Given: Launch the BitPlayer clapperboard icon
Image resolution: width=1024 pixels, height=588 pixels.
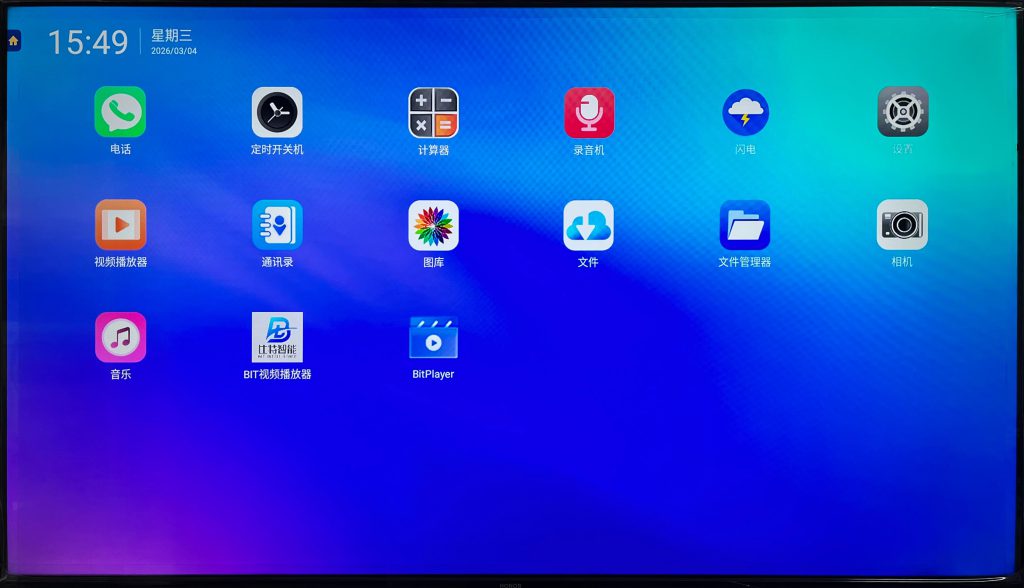Looking at the screenshot, I should (433, 337).
